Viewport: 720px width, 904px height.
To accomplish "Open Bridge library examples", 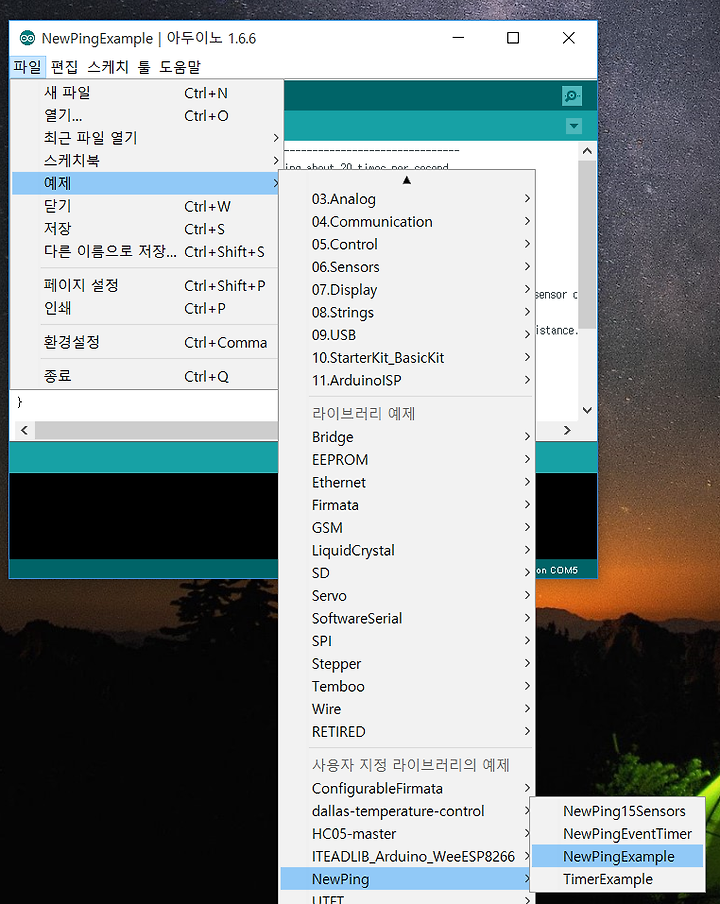I will pos(407,437).
